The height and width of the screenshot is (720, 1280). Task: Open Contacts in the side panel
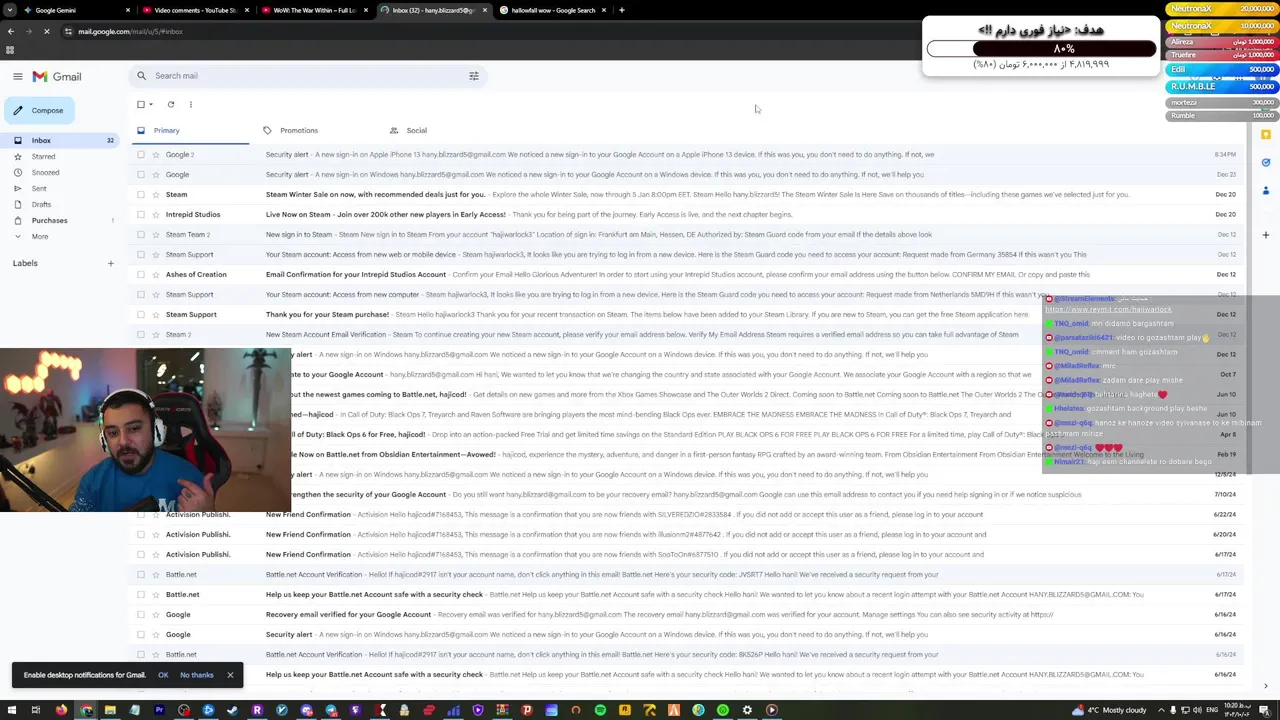[x=1266, y=191]
